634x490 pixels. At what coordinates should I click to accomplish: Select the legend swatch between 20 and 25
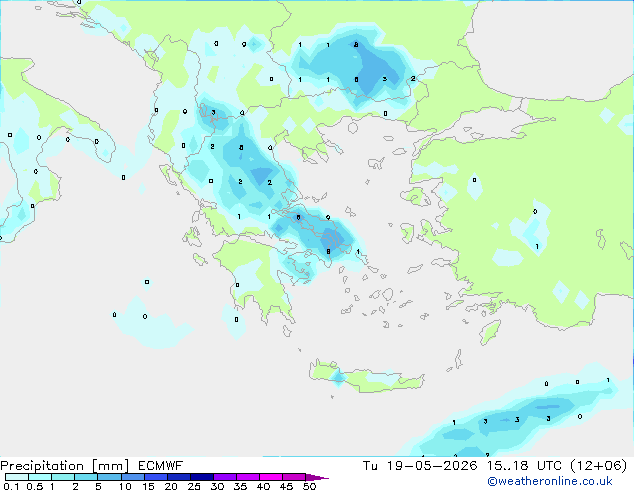pos(179,477)
